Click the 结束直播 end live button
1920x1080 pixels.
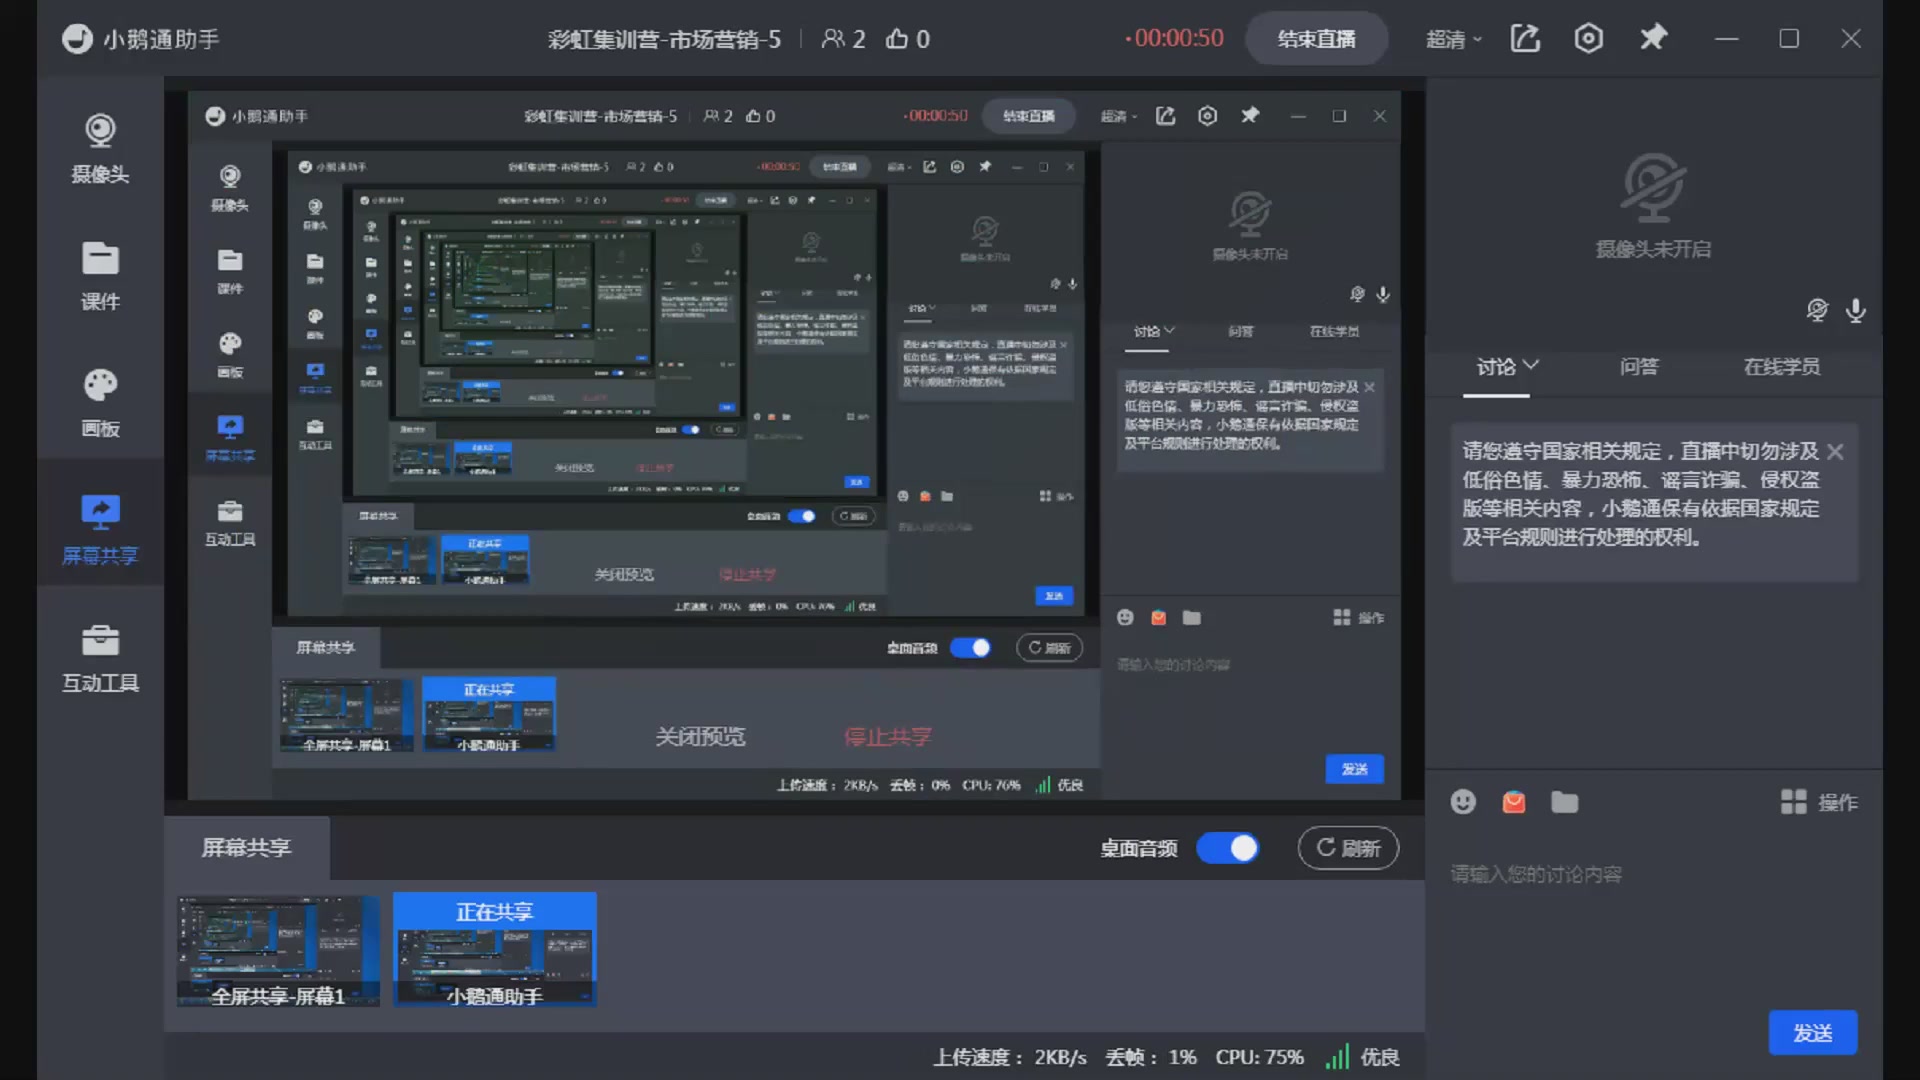click(1316, 39)
